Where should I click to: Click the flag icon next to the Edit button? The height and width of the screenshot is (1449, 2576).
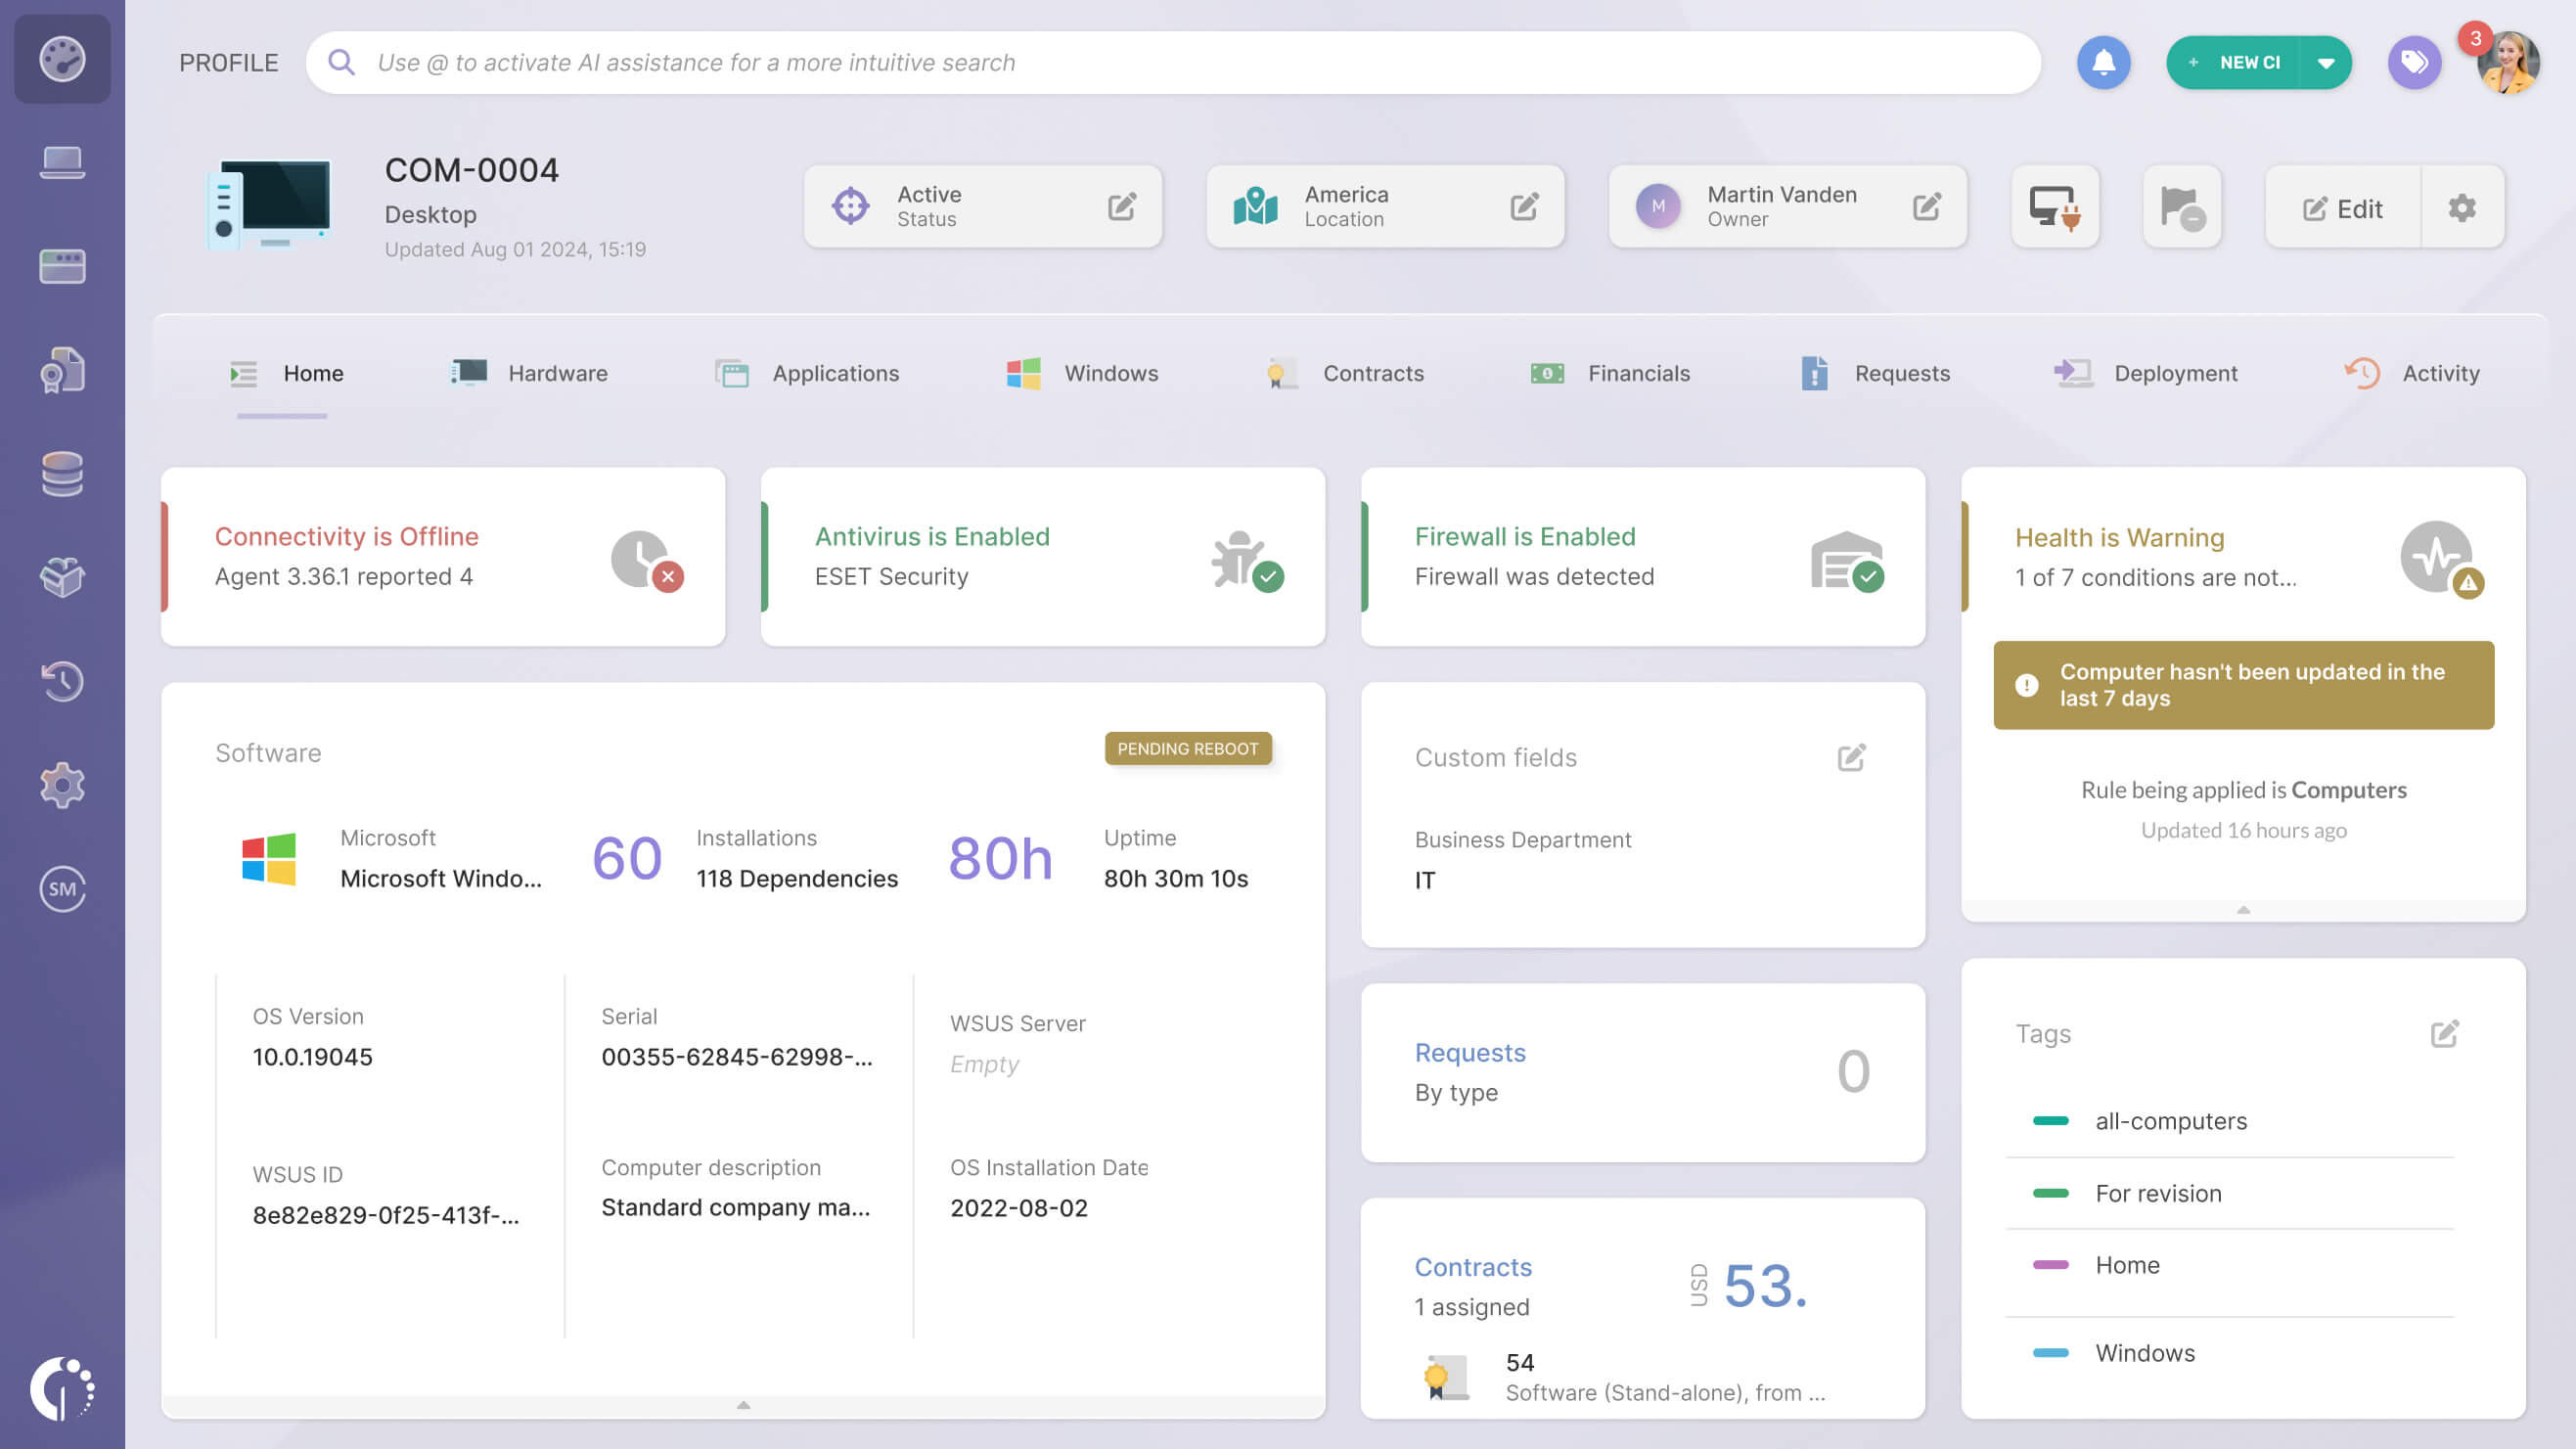[x=2182, y=207]
